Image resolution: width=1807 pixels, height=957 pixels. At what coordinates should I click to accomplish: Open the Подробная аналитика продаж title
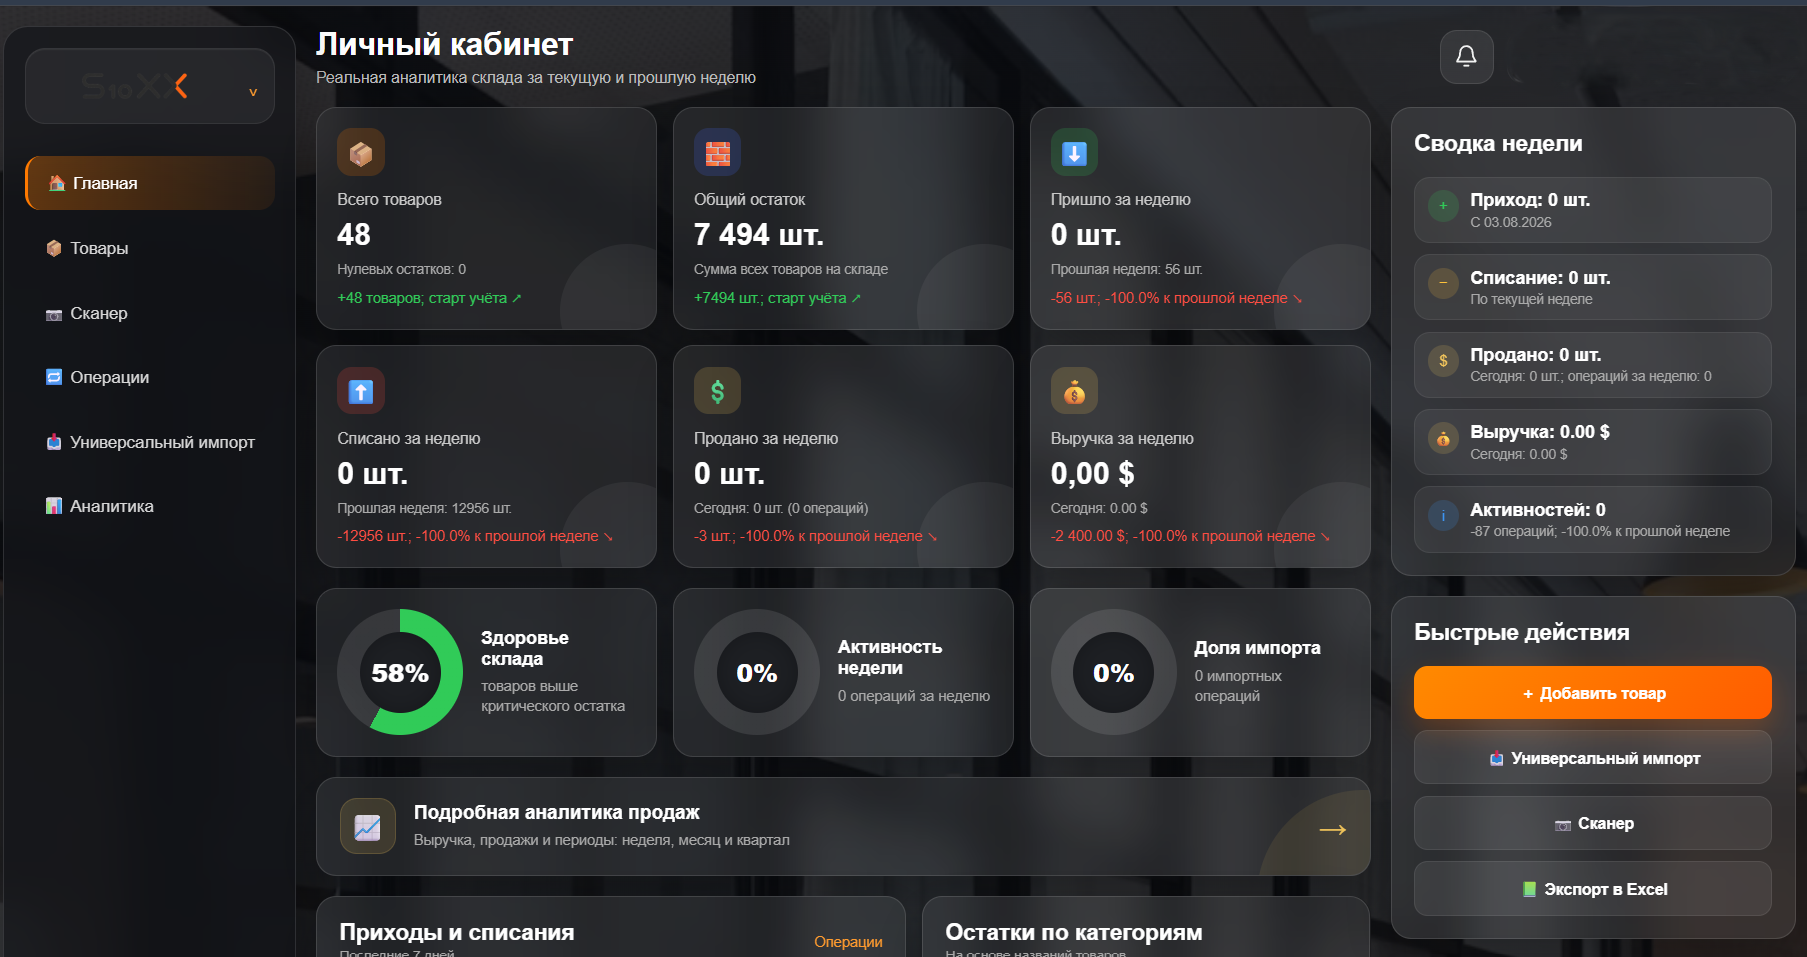point(557,812)
